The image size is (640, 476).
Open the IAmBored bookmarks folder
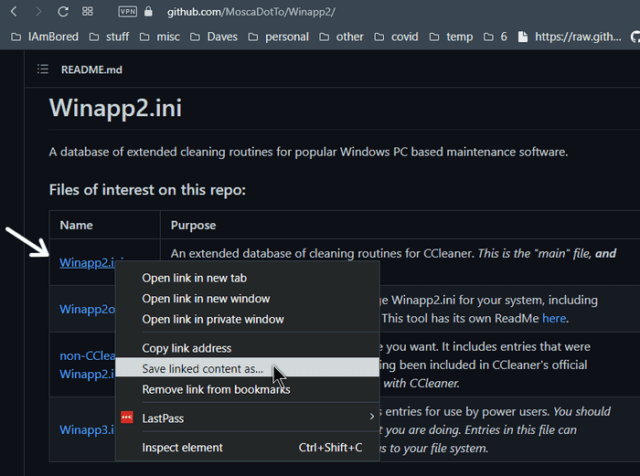tap(45, 37)
